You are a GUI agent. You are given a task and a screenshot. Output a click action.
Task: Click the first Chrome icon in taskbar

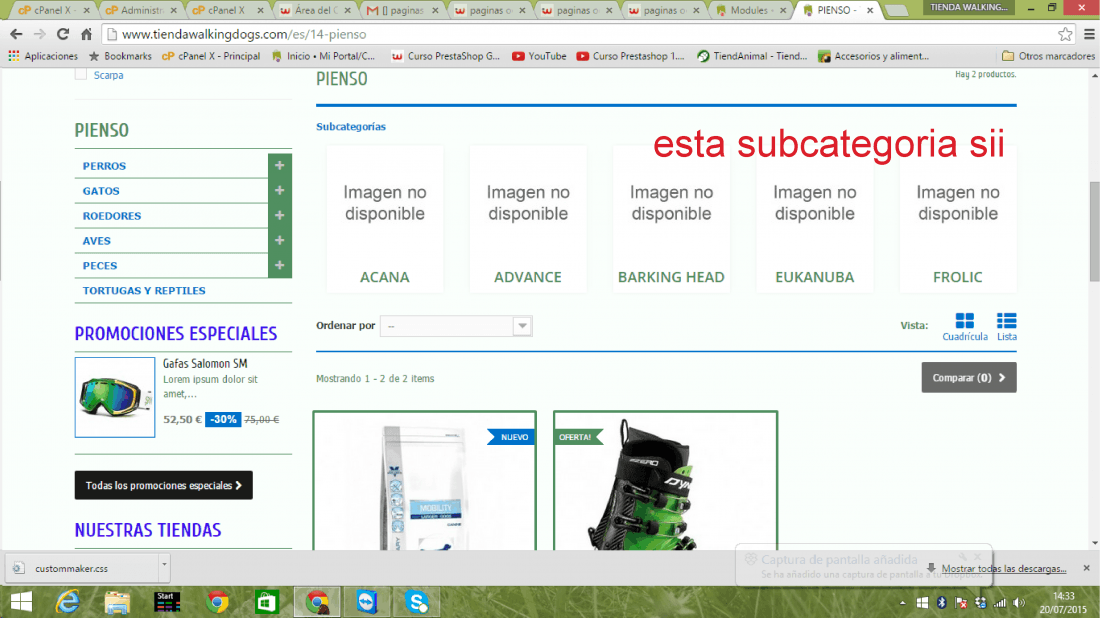pyautogui.click(x=217, y=602)
